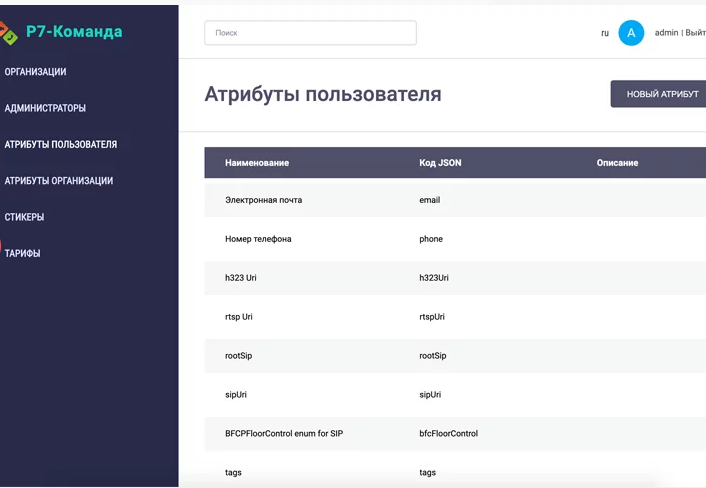Click the Р7-Команда logo icon
Viewport: 706px width, 488px height.
point(9,32)
